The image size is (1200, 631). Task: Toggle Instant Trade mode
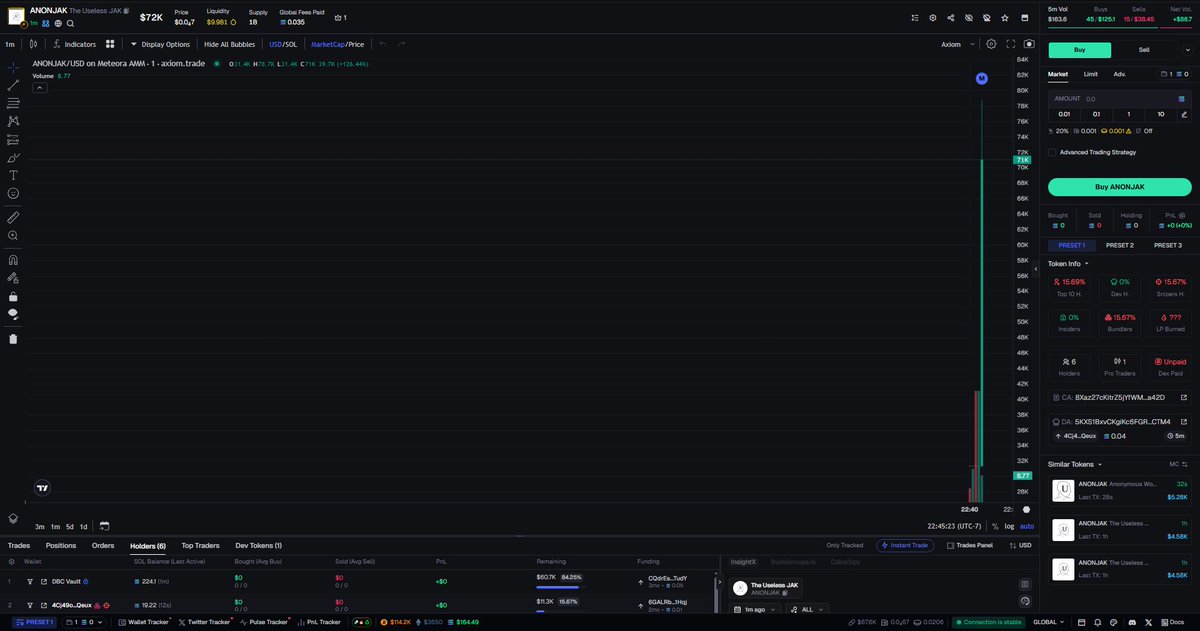point(905,545)
